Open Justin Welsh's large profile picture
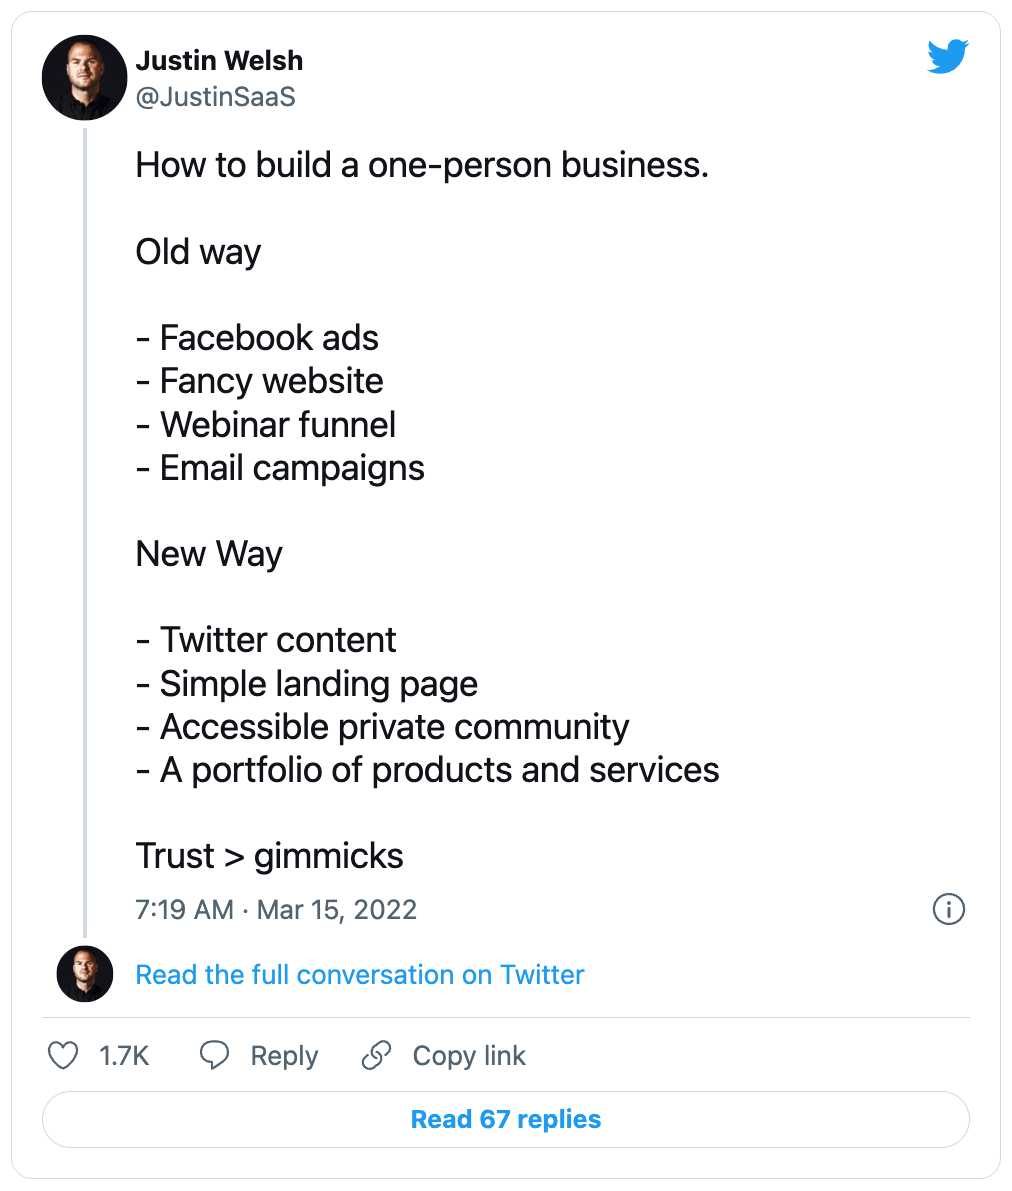The image size is (1012, 1191). pyautogui.click(x=84, y=79)
